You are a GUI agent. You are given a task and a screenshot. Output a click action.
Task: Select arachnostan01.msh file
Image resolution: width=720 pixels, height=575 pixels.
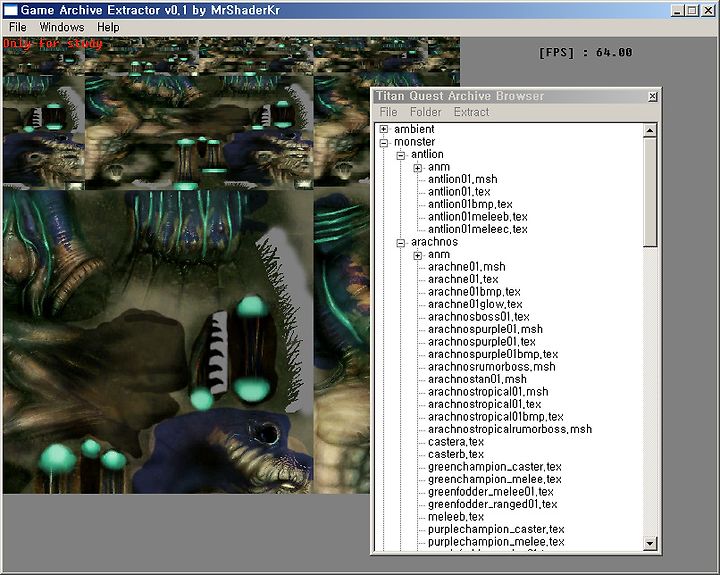(477, 379)
